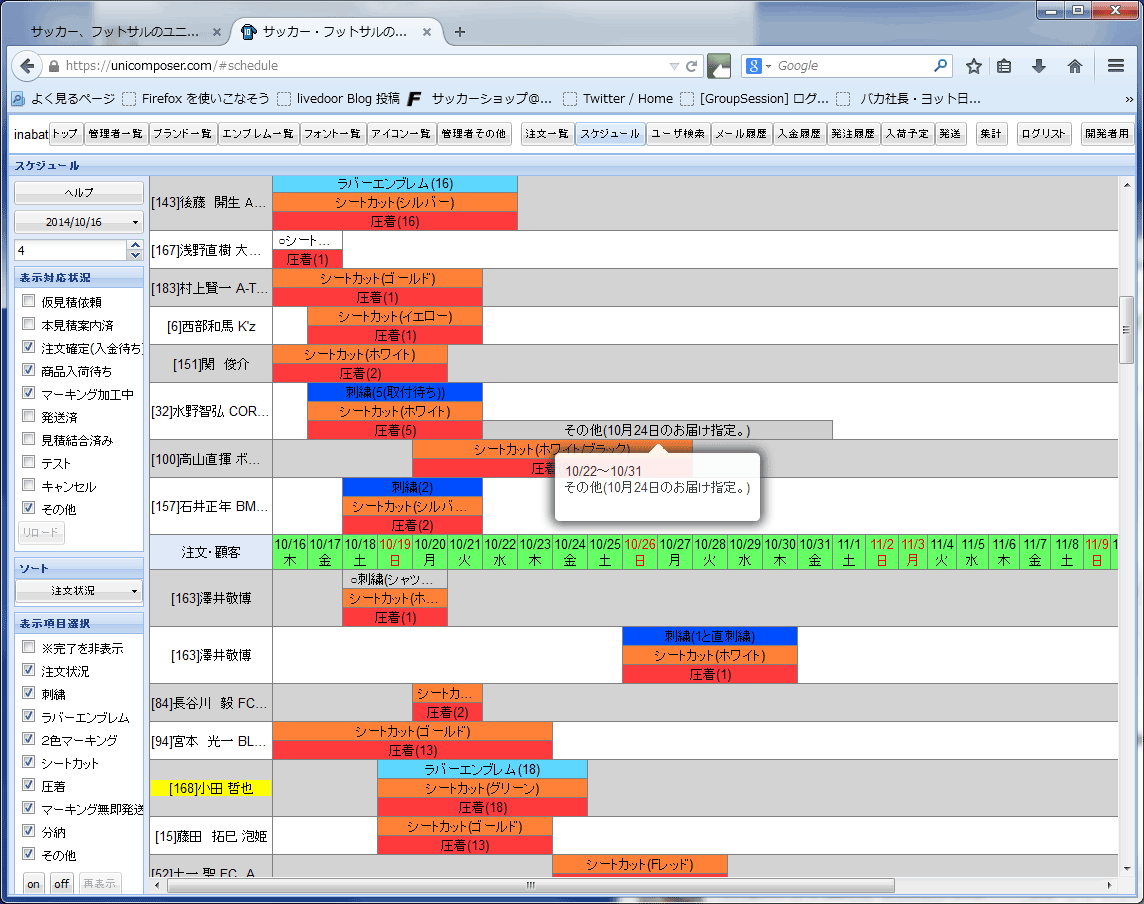1144x904 pixels.
Task: Go to the browser home icon
Action: [1075, 66]
